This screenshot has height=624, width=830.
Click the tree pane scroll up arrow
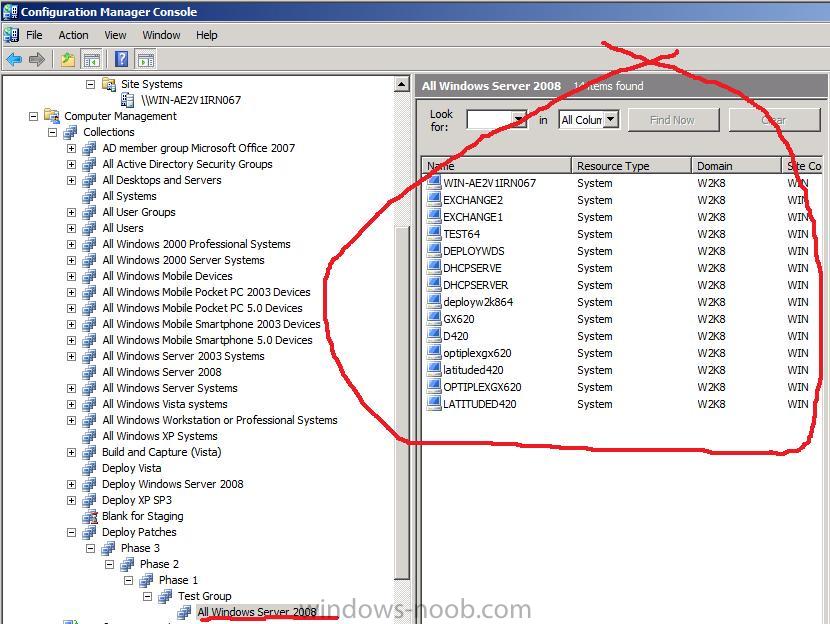tap(402, 84)
